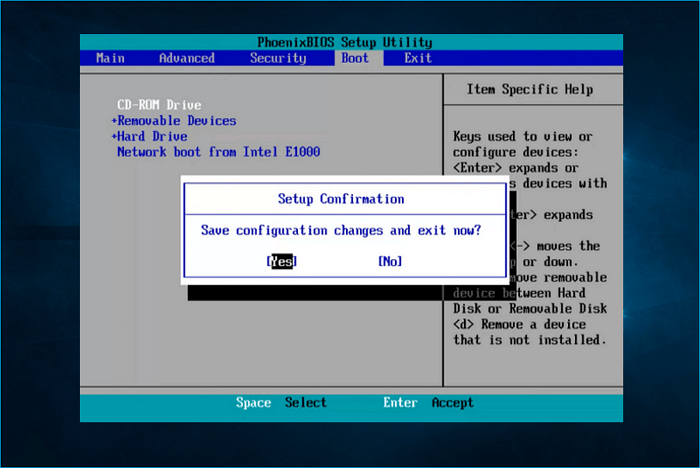
Task: Expand the plus before Removable Devices
Action: coord(114,121)
